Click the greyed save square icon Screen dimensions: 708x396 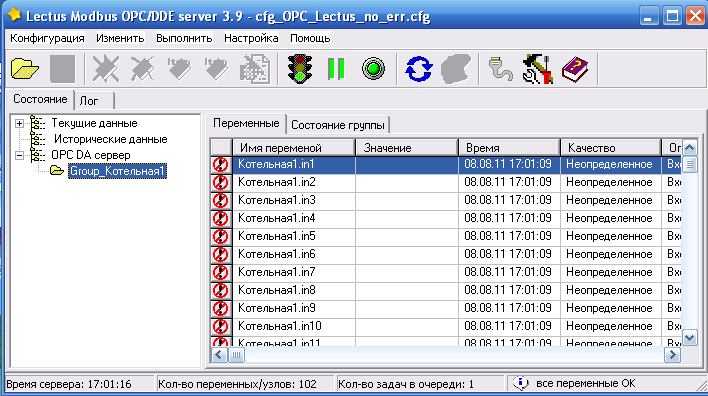(62, 69)
